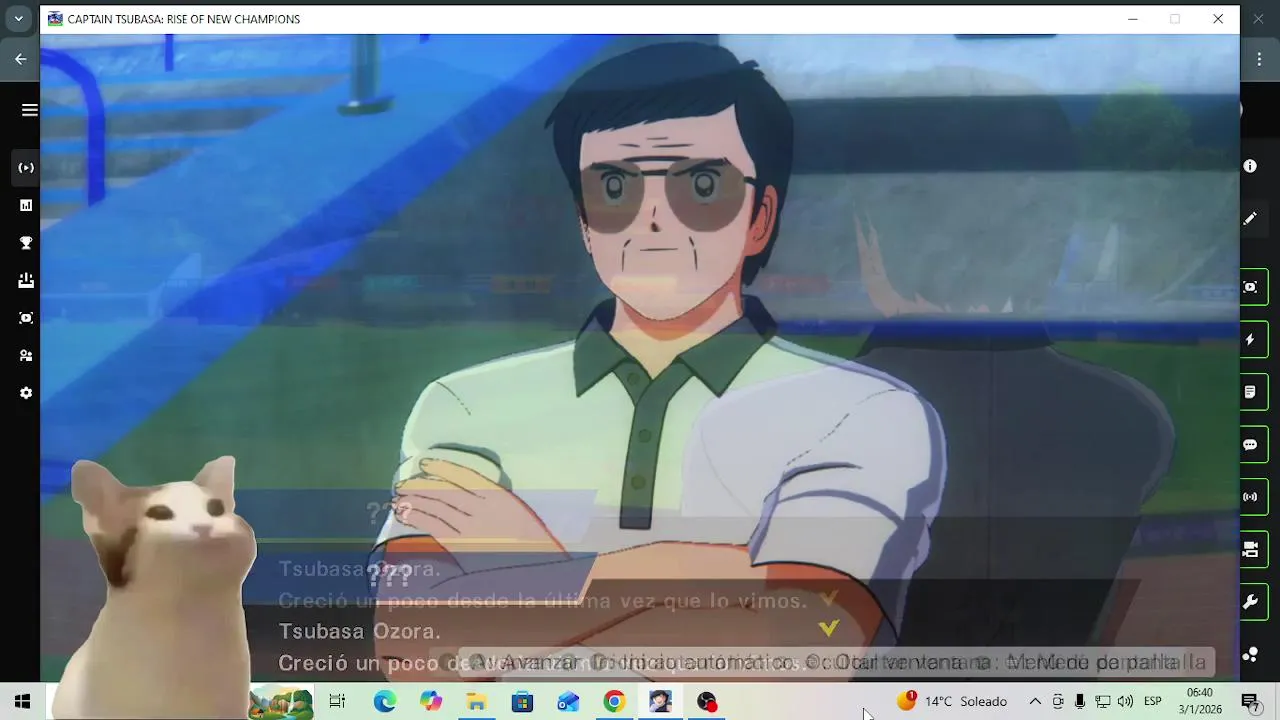Open the live stream broadcast icon in left sidebar
The image size is (1280, 720).
(x=26, y=168)
